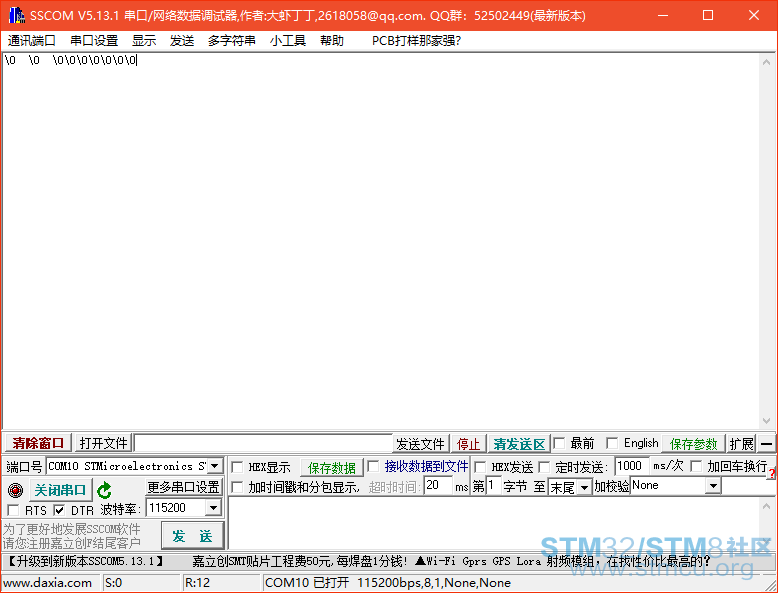Click COM10 已打开 status text

click(x=307, y=583)
